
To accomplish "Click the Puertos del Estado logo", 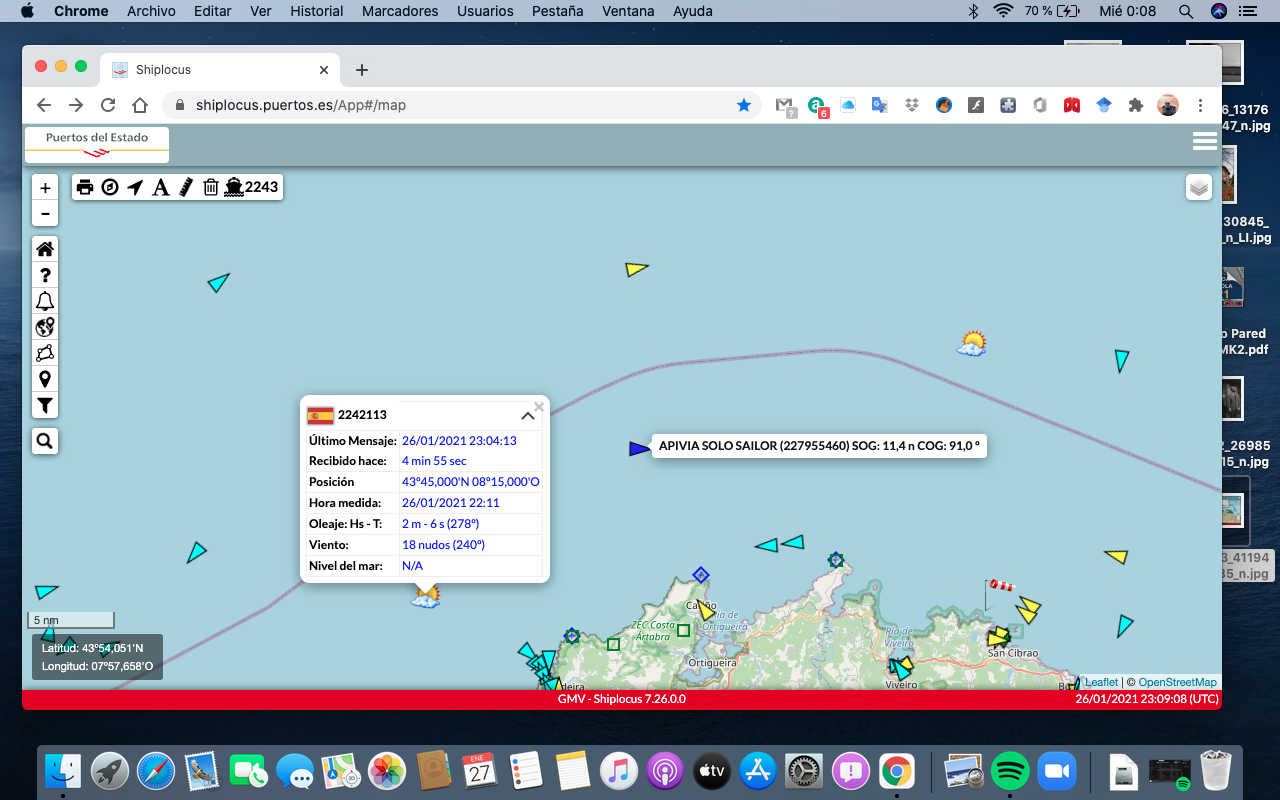I will pos(97,144).
